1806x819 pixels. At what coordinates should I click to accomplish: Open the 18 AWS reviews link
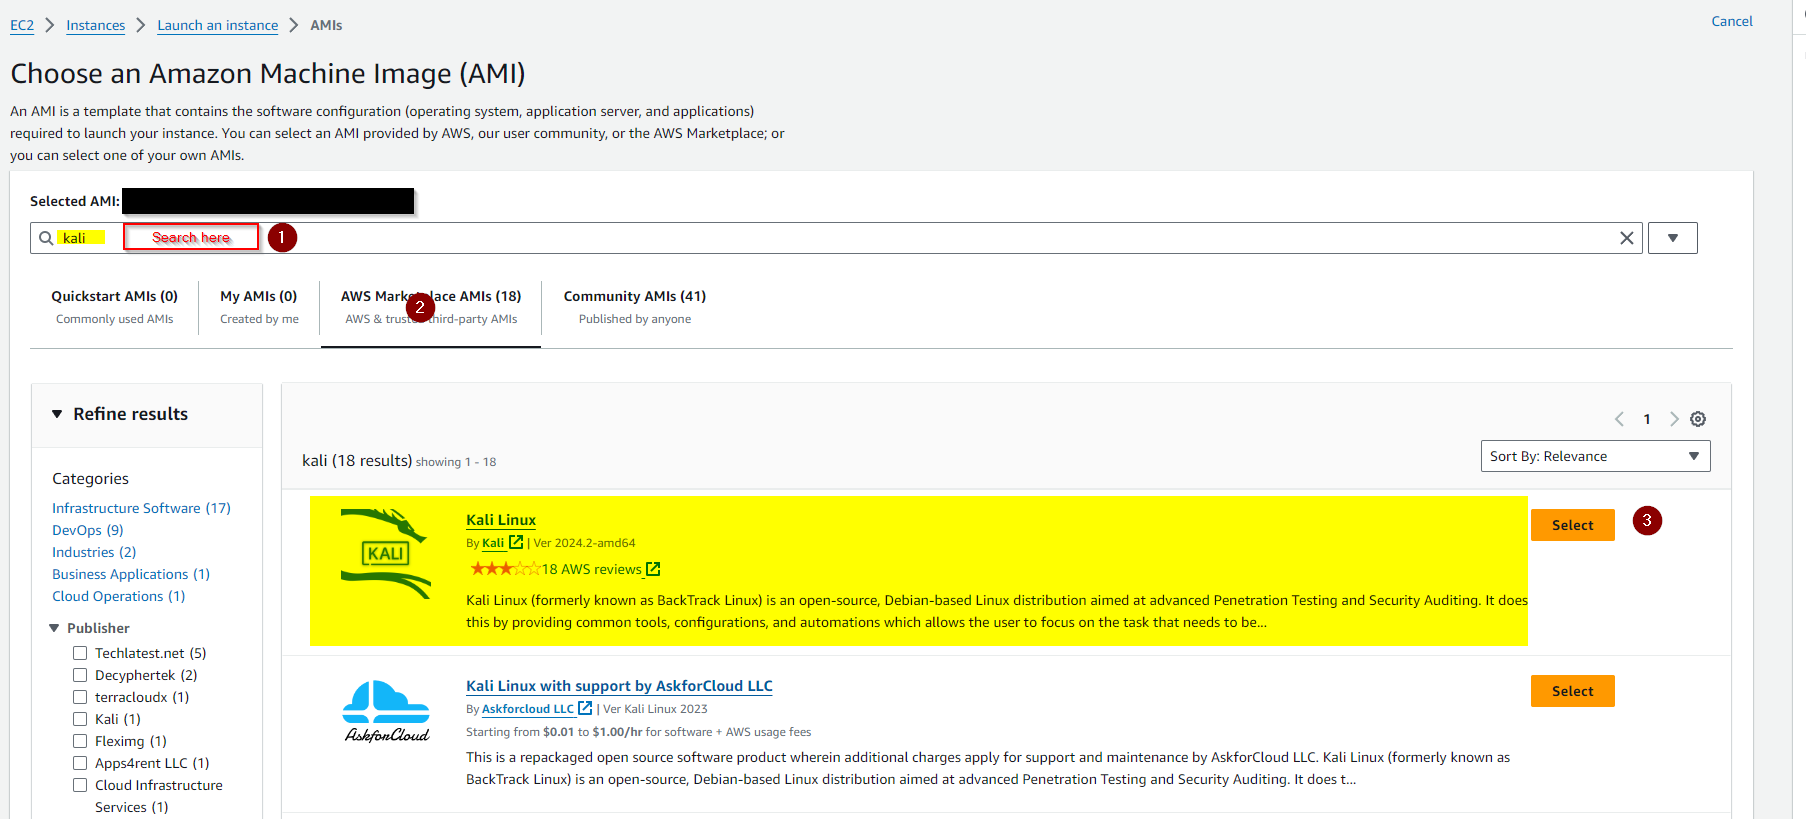592,569
